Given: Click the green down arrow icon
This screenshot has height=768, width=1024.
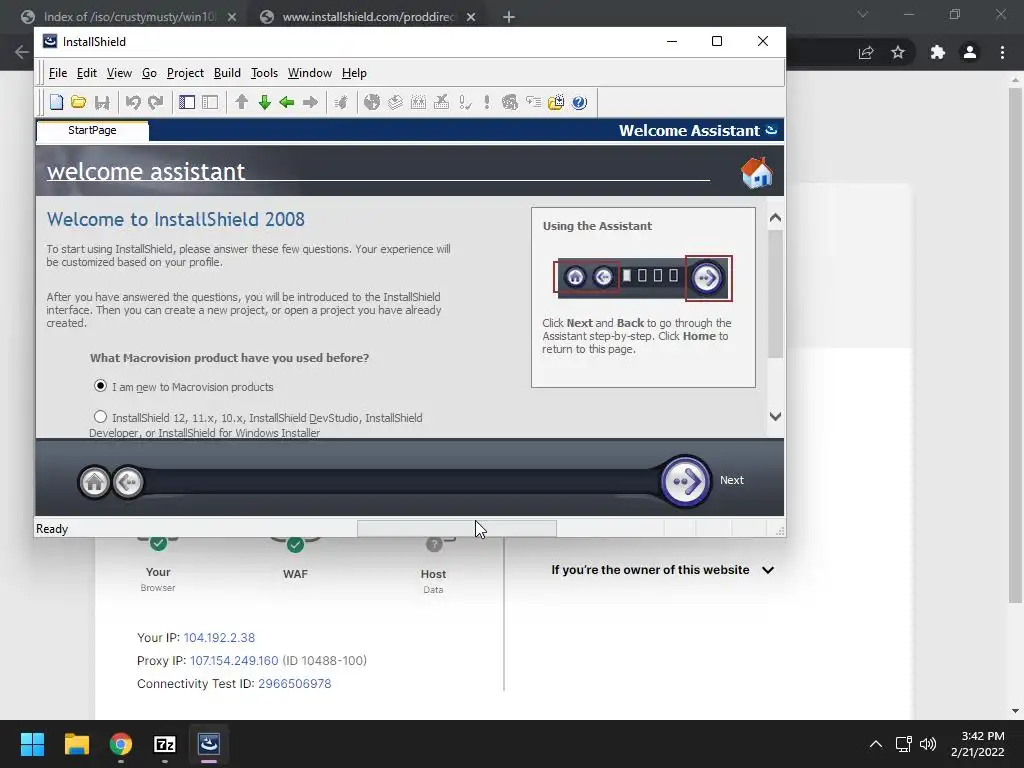Looking at the screenshot, I should coord(264,103).
